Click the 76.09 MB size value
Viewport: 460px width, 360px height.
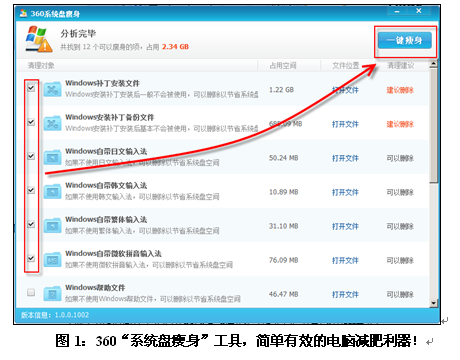click(284, 260)
